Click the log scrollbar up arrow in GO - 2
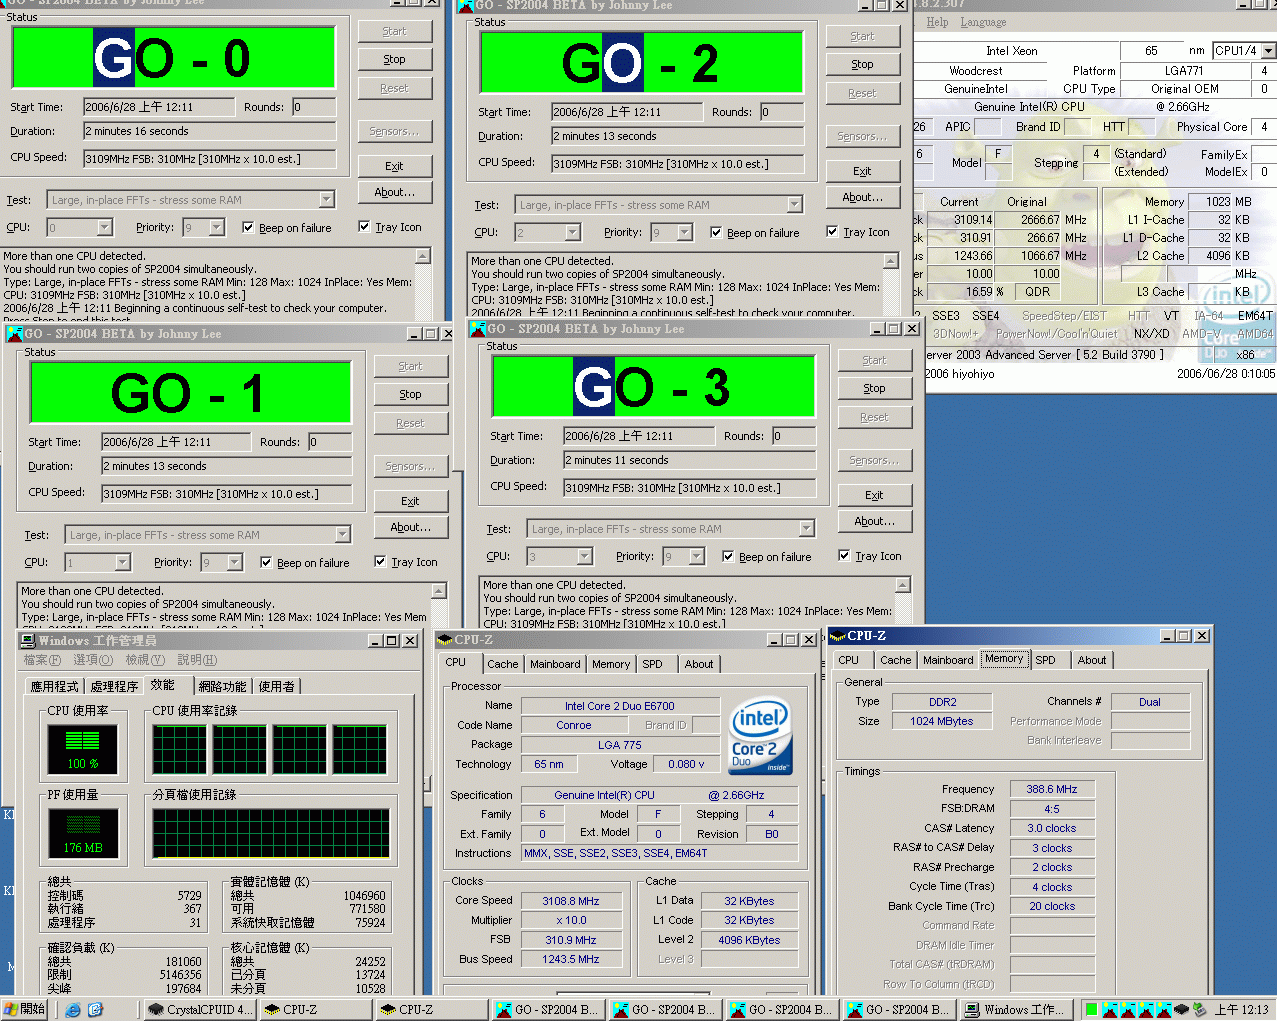1277x1021 pixels. click(x=890, y=262)
